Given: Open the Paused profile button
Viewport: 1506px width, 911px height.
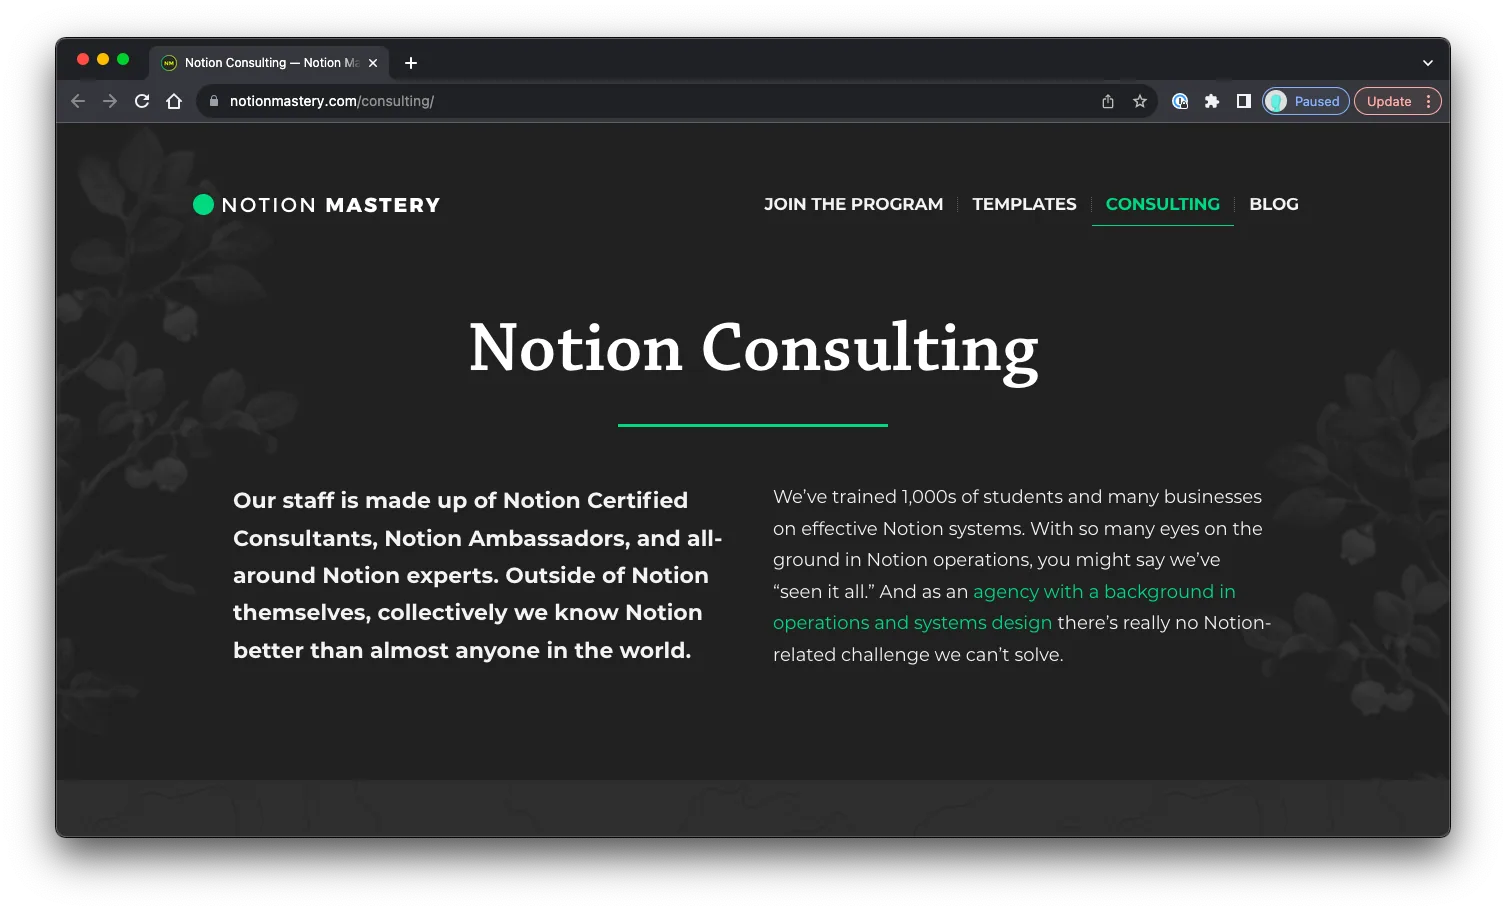Looking at the screenshot, I should (1306, 101).
